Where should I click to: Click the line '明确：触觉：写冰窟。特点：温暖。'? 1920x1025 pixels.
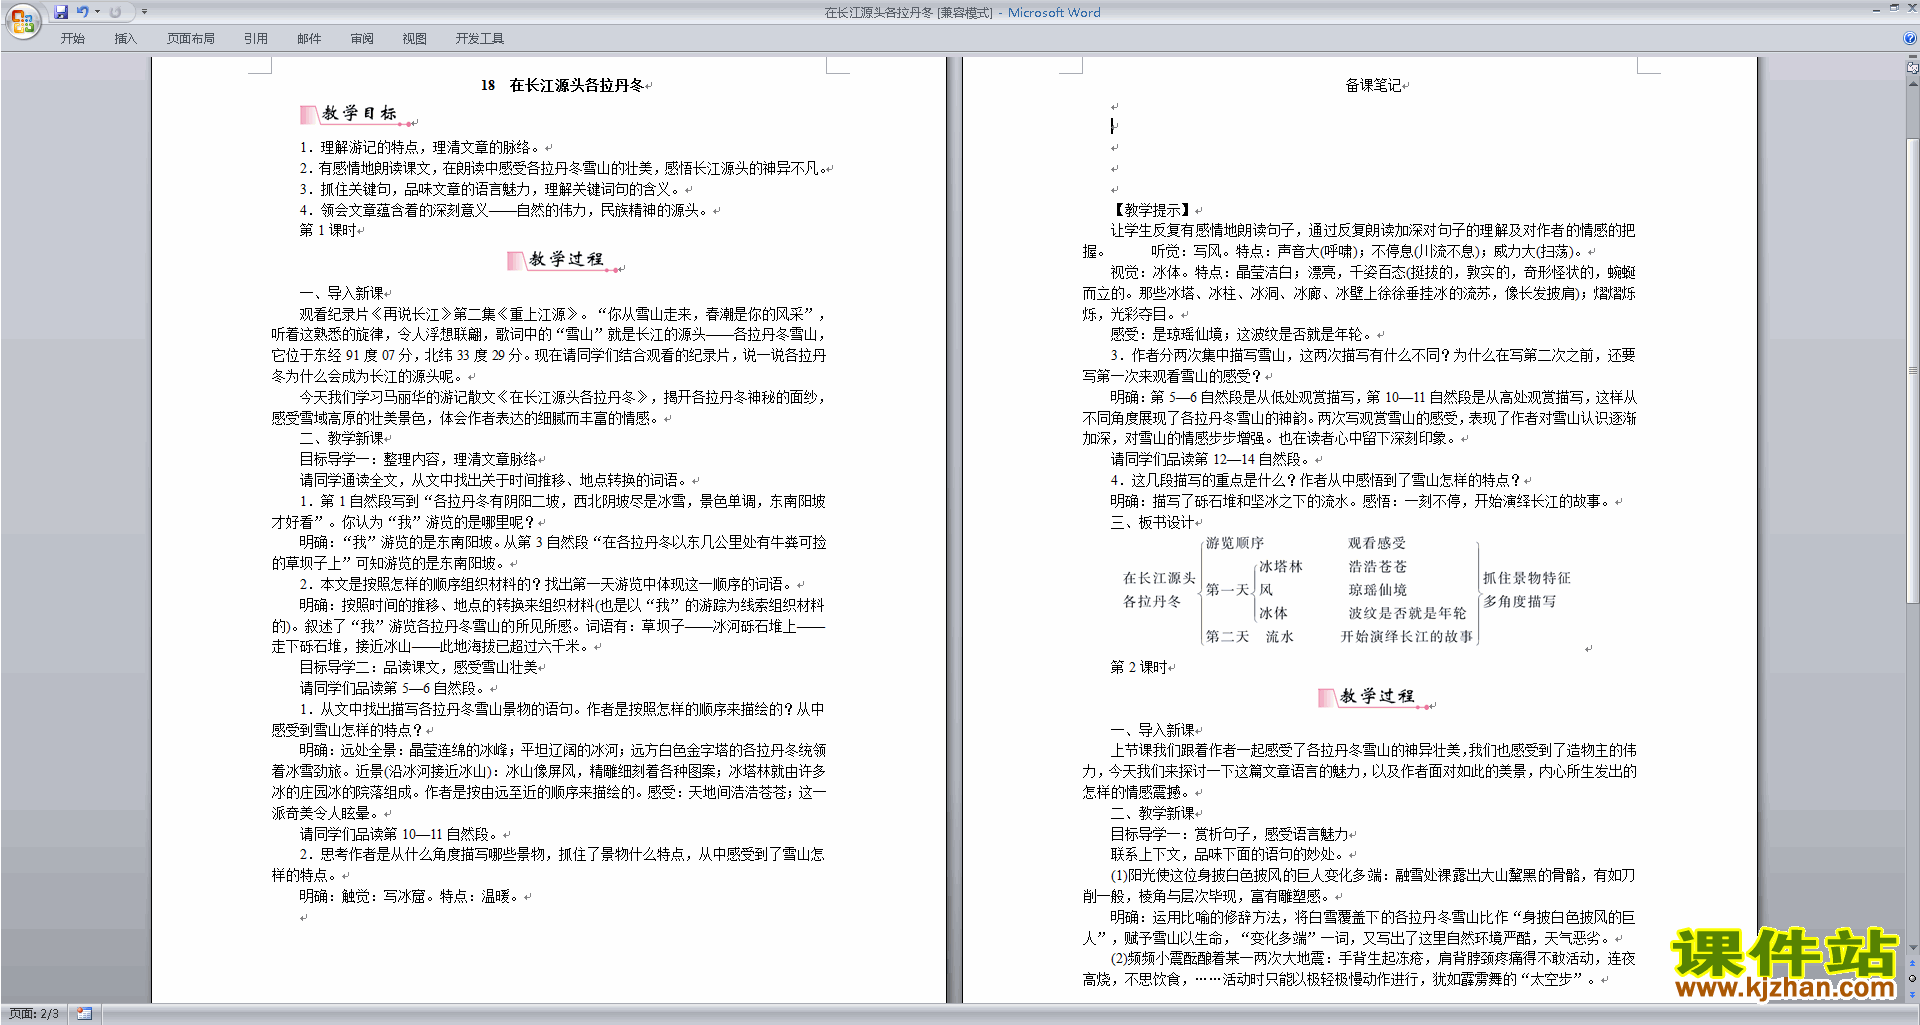point(409,896)
